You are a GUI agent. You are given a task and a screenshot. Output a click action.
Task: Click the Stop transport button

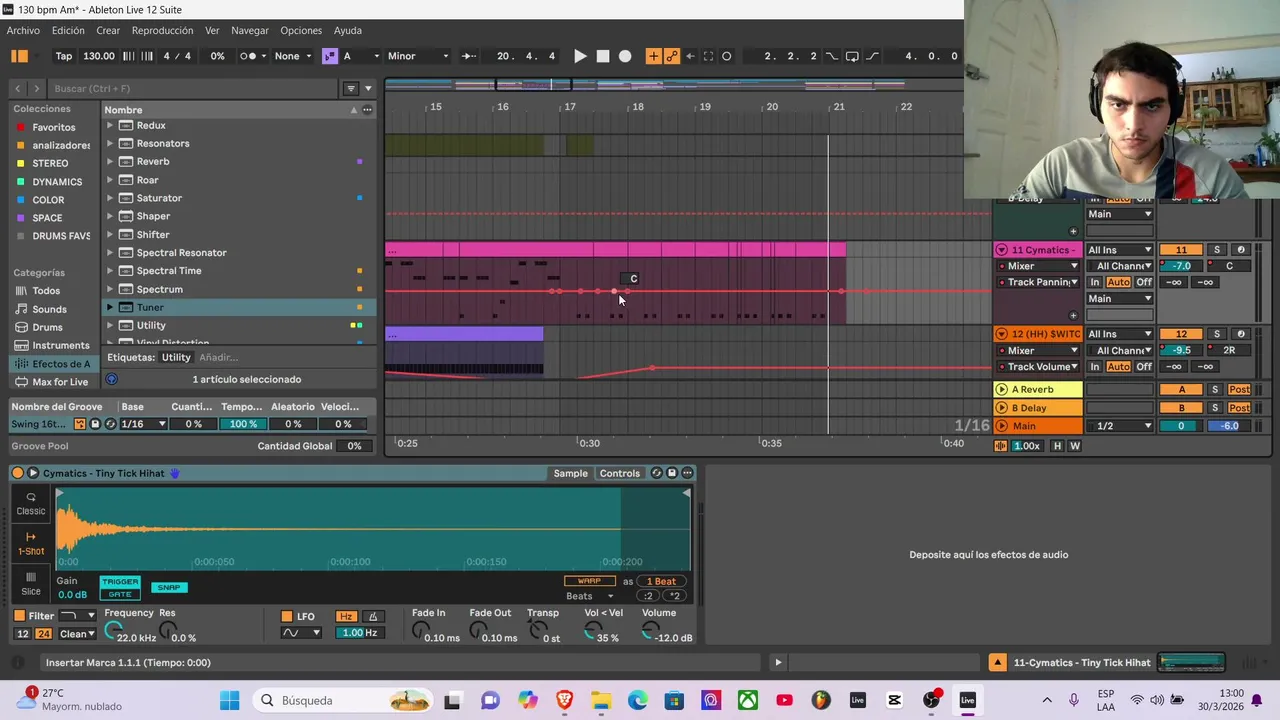603,56
